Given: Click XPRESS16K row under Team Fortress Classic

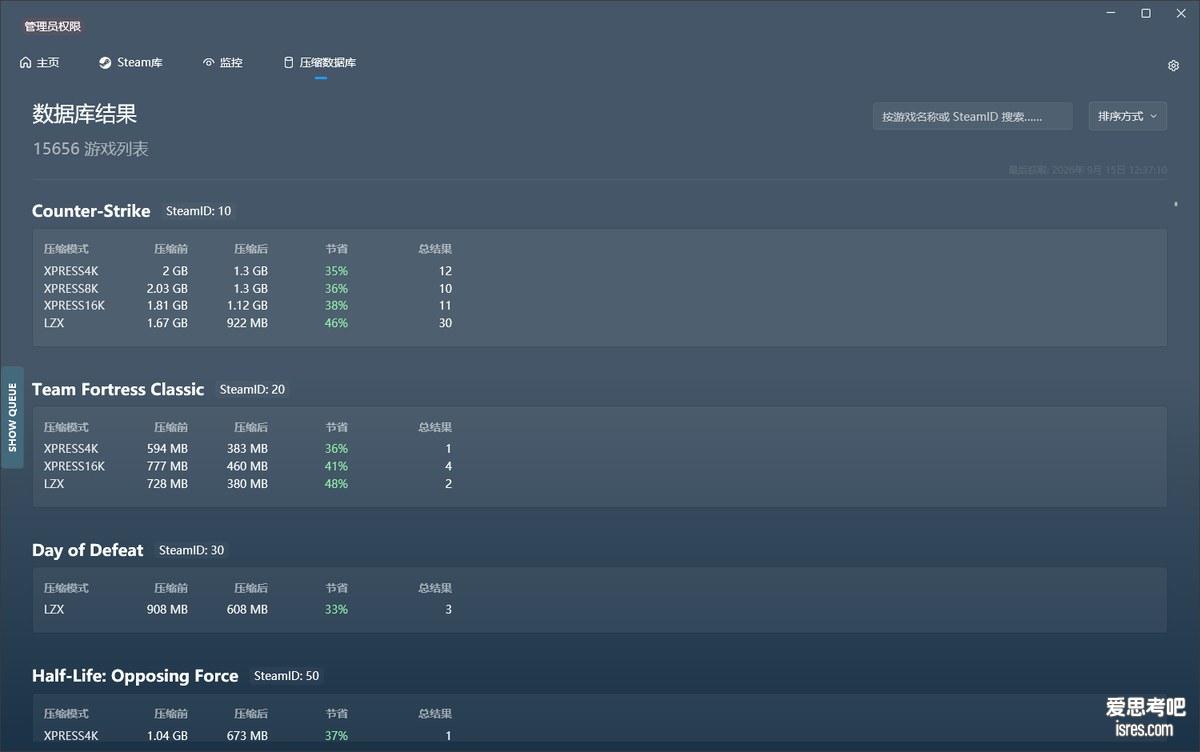Looking at the screenshot, I should point(248,466).
